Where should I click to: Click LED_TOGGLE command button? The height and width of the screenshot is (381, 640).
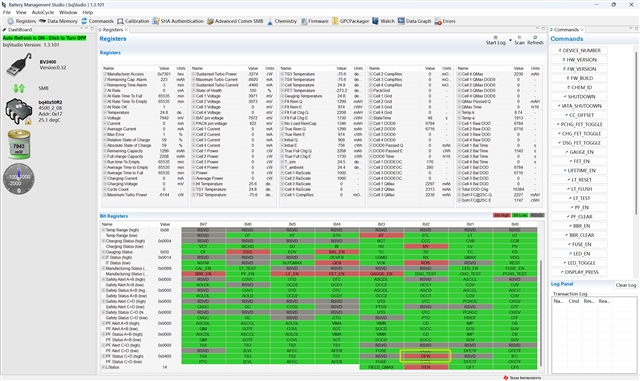(579, 263)
